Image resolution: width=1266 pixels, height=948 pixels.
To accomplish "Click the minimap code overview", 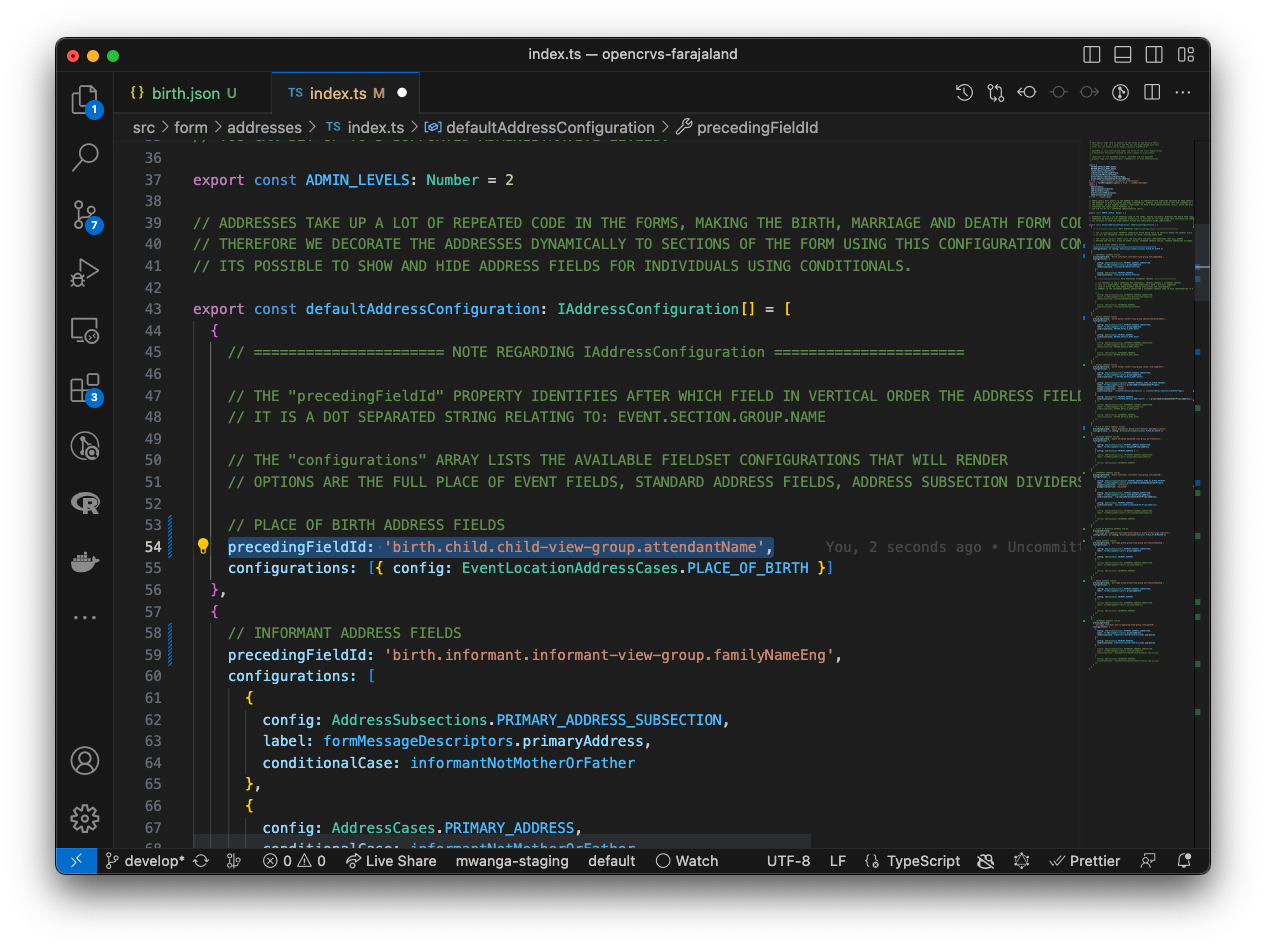I will (1140, 400).
